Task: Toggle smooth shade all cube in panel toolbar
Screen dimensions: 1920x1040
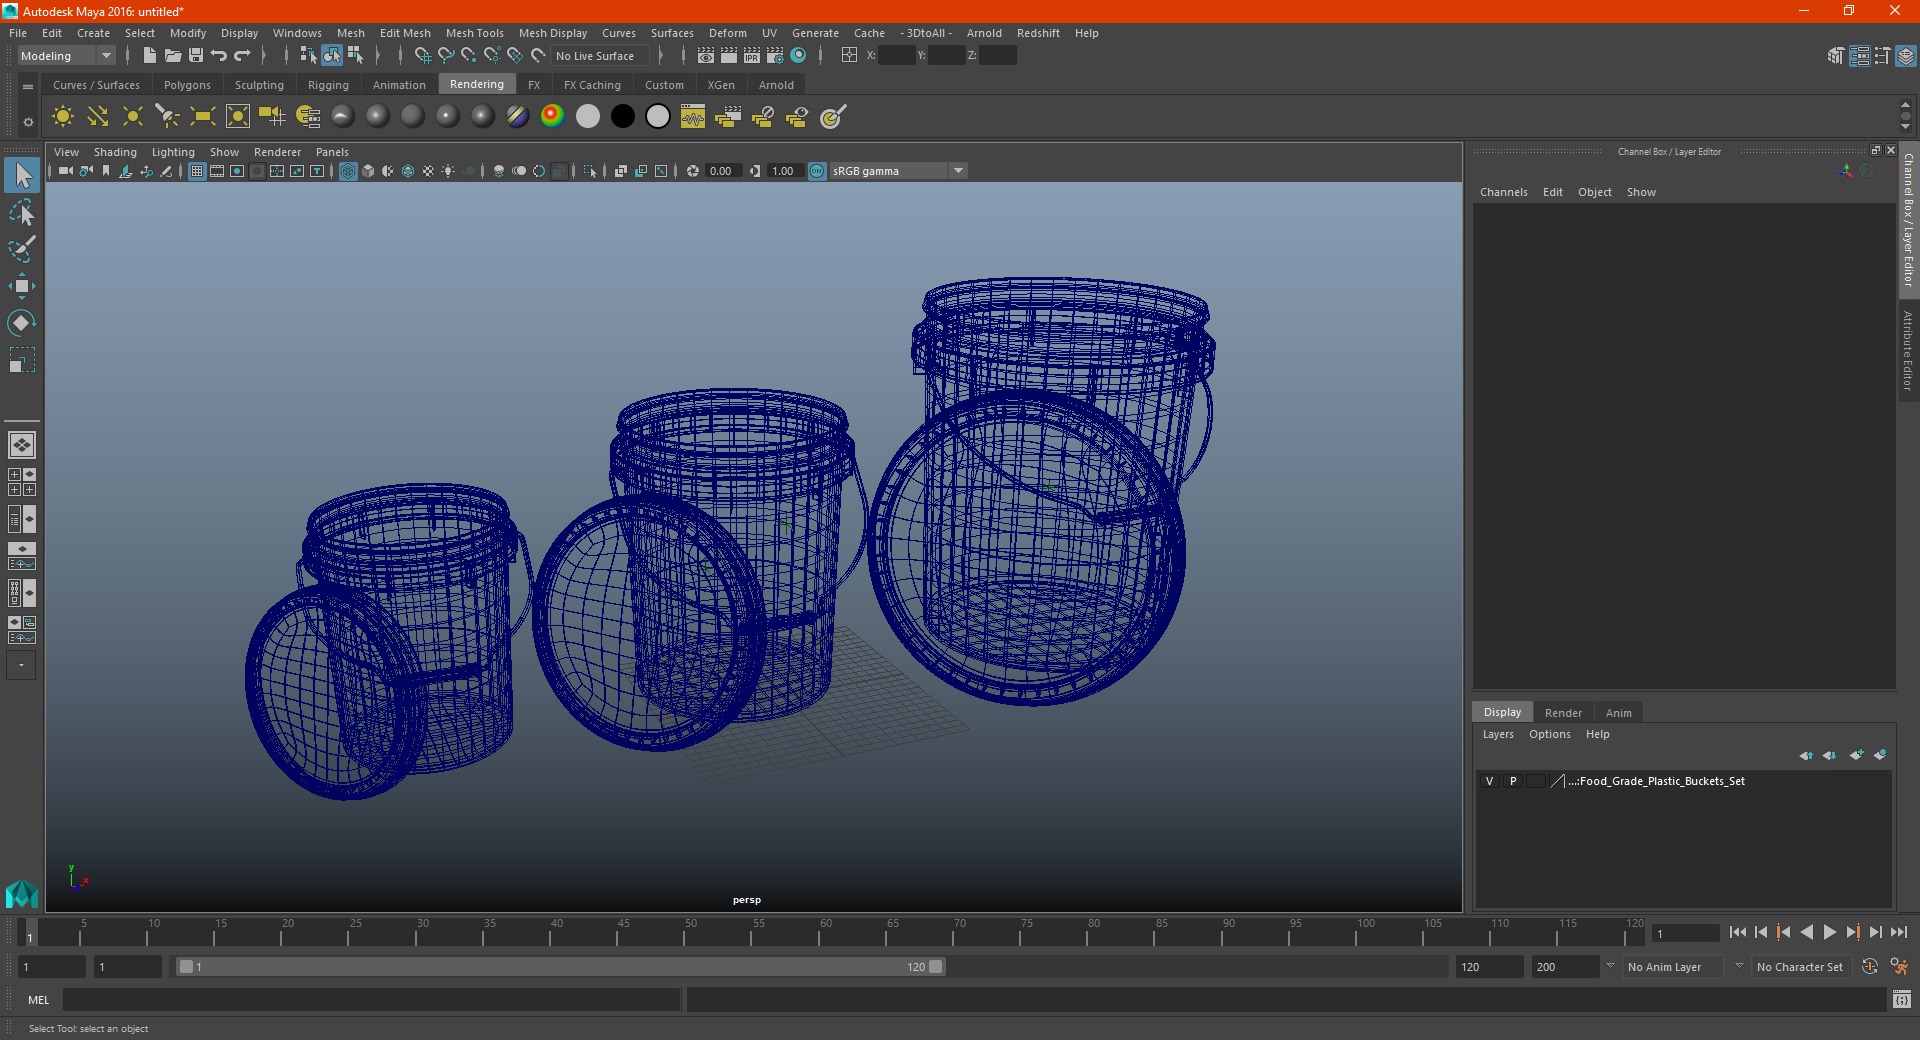Action: (x=368, y=171)
